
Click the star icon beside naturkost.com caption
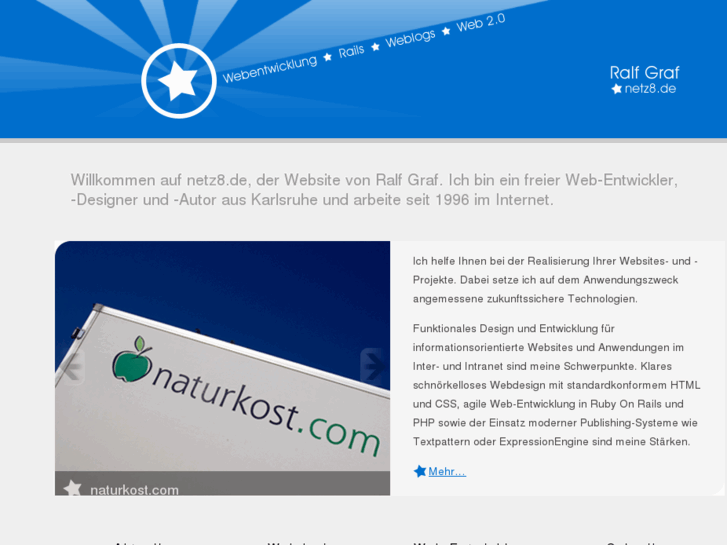coord(72,488)
